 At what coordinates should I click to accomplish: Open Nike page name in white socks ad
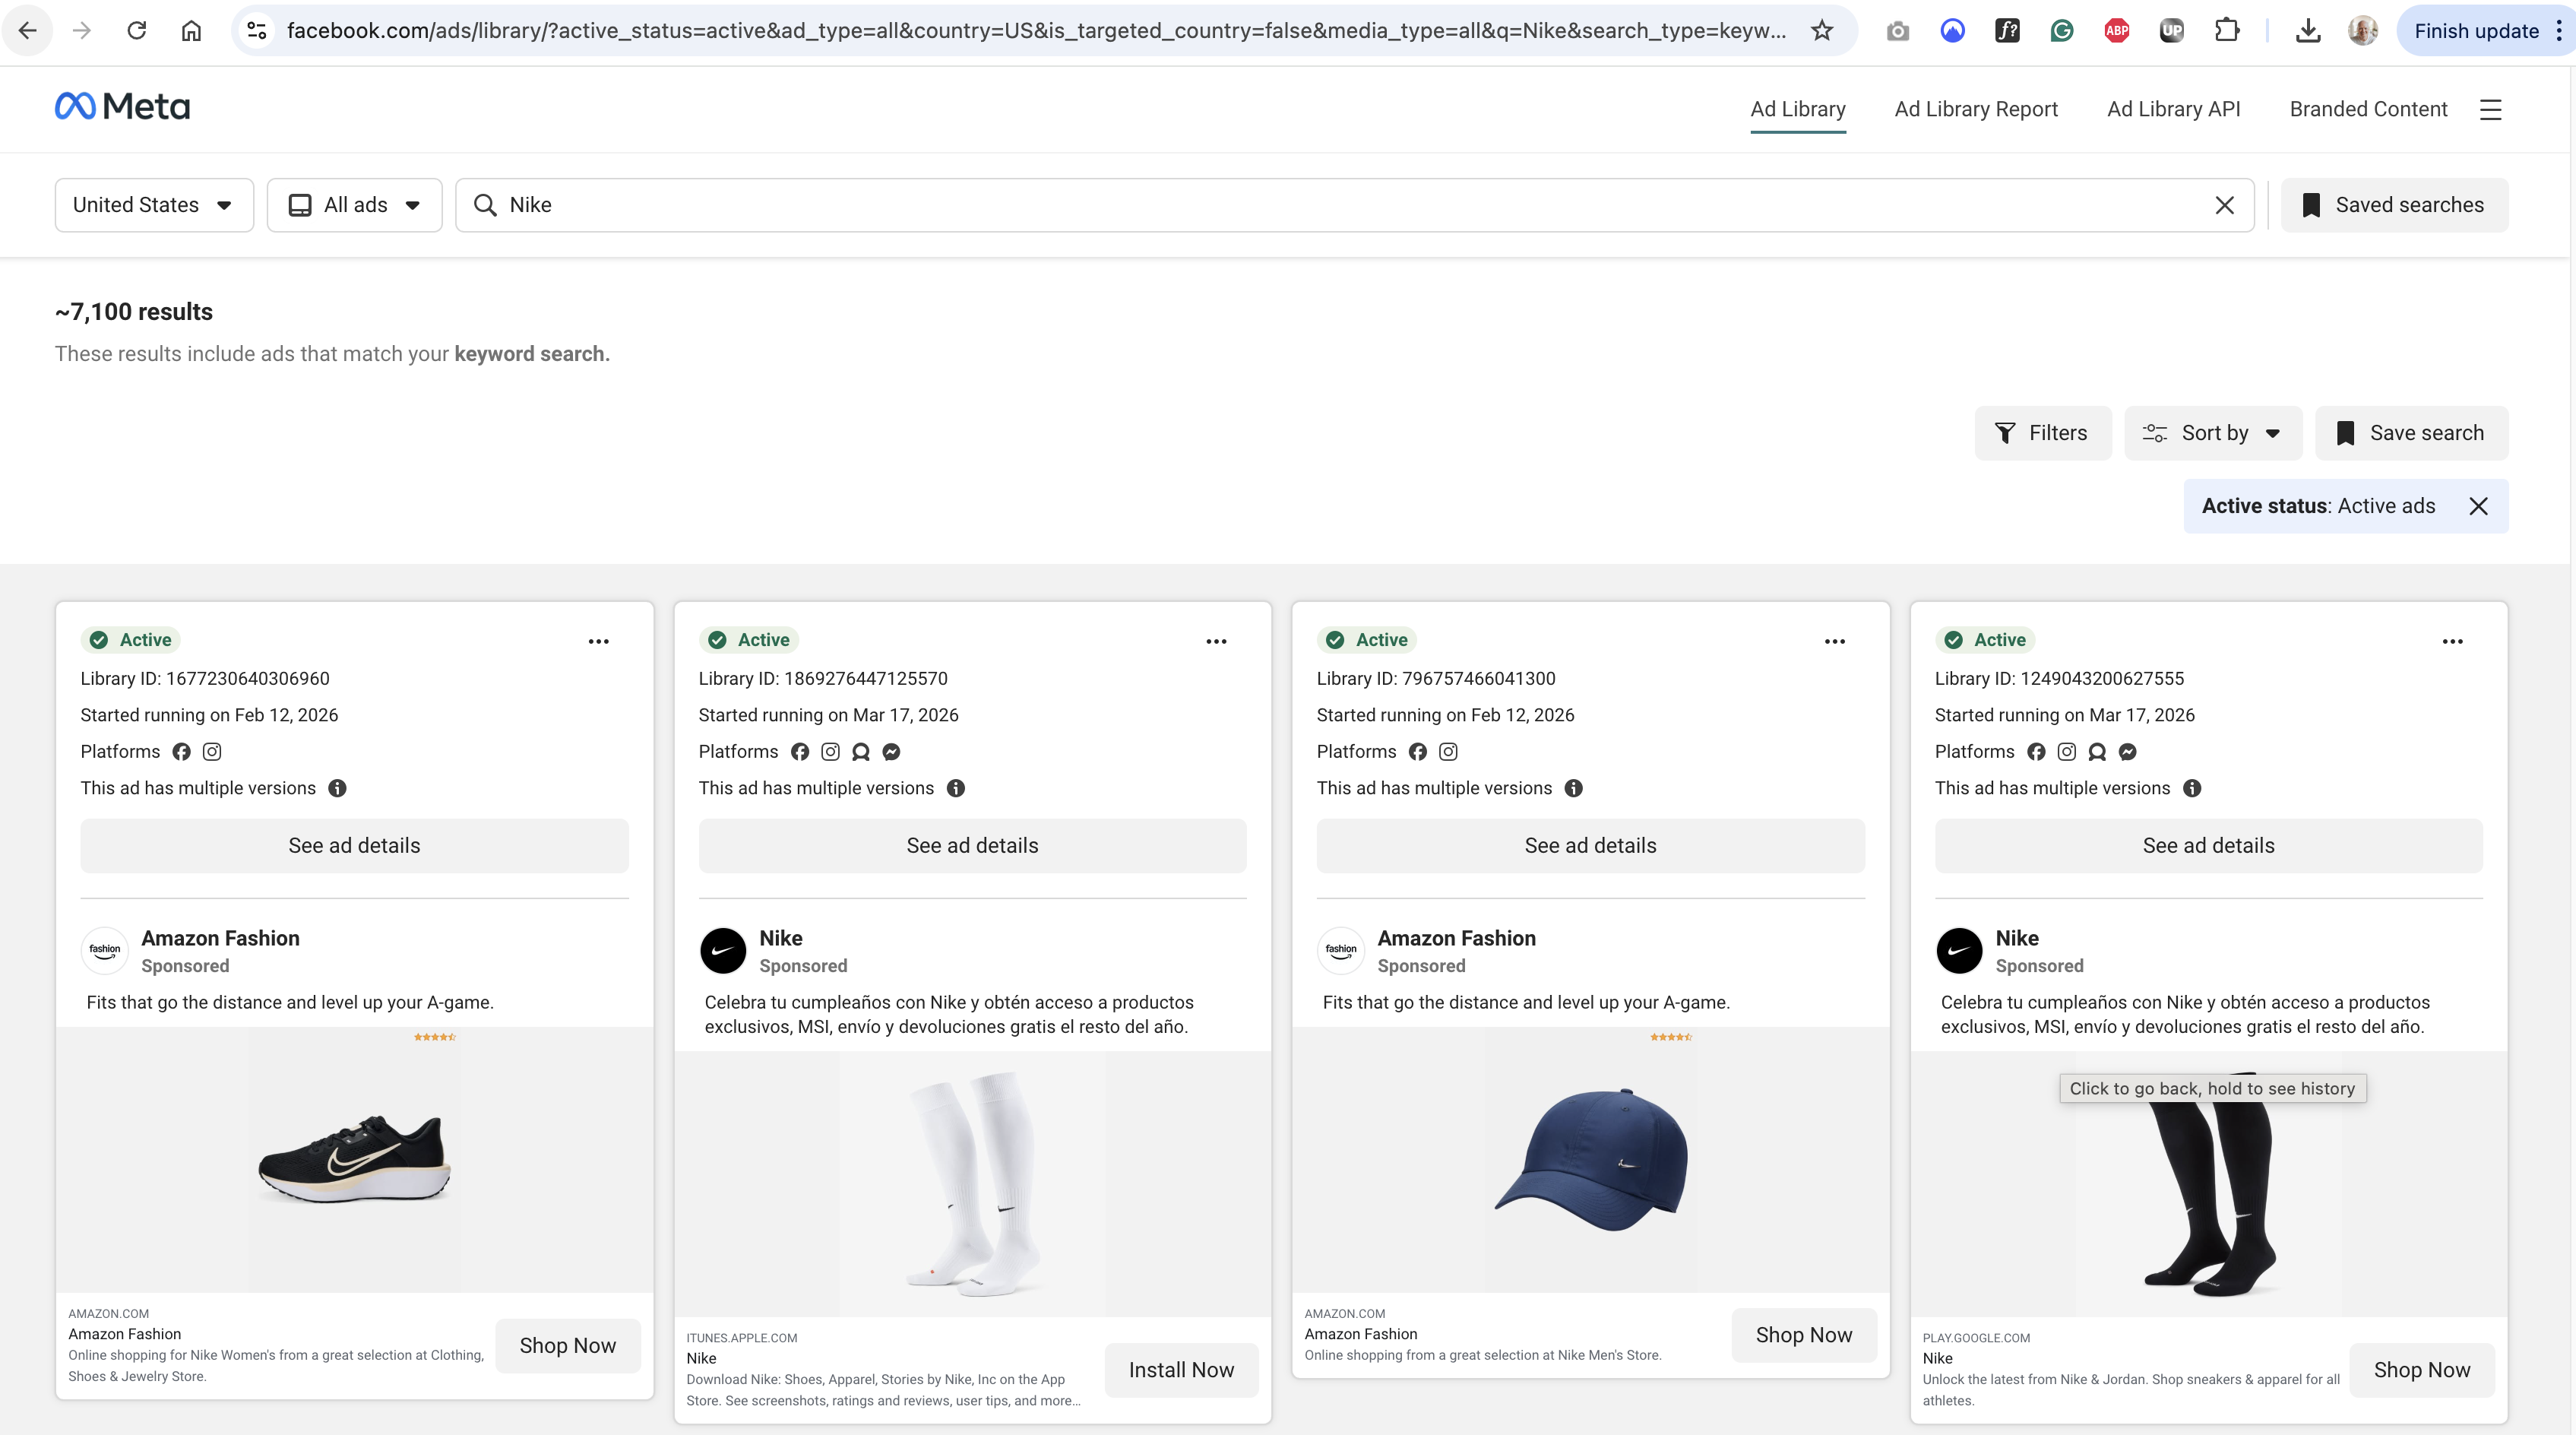[780, 938]
